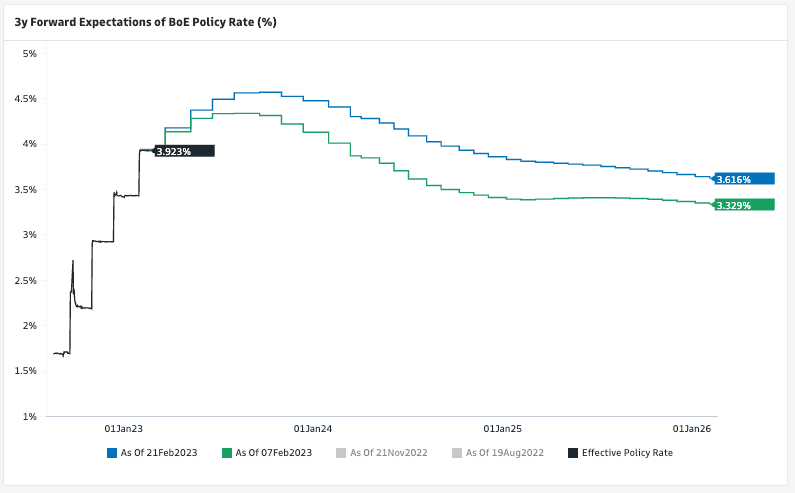Image resolution: width=795 pixels, height=493 pixels.
Task: Click the grey swatch for 19Aug2022 series
Action: pyautogui.click(x=458, y=453)
